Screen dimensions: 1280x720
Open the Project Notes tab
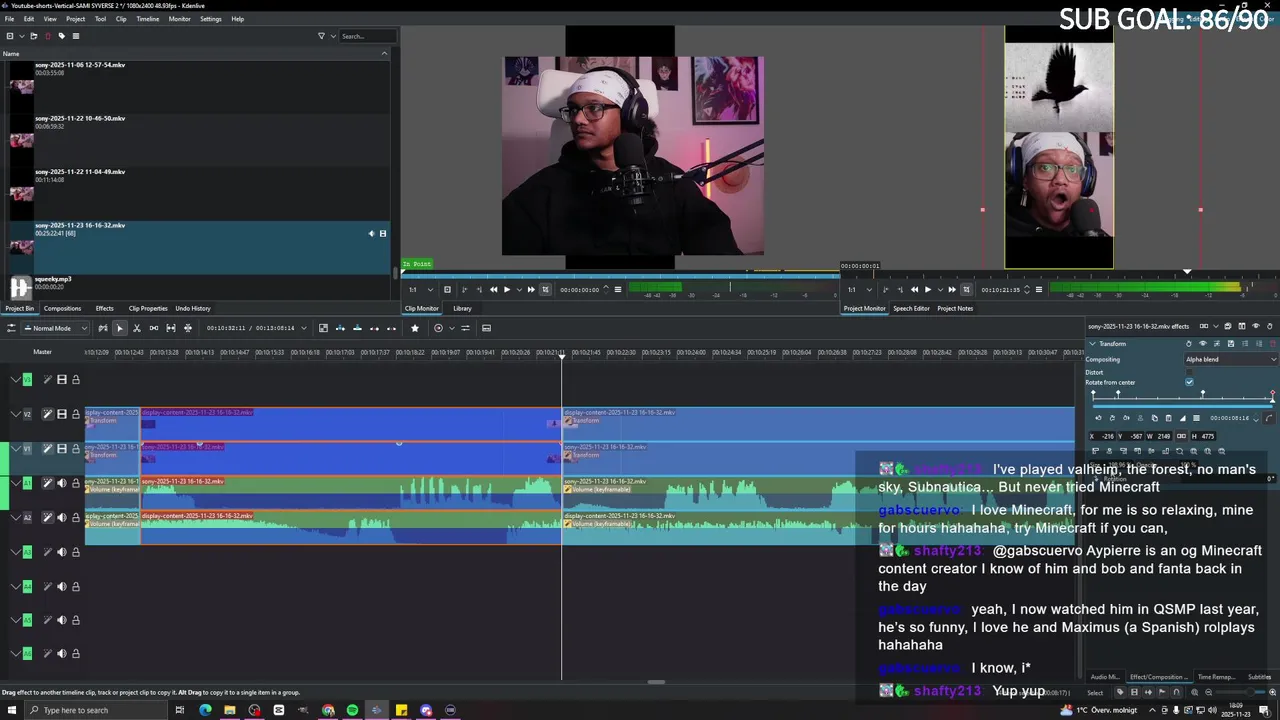point(955,308)
